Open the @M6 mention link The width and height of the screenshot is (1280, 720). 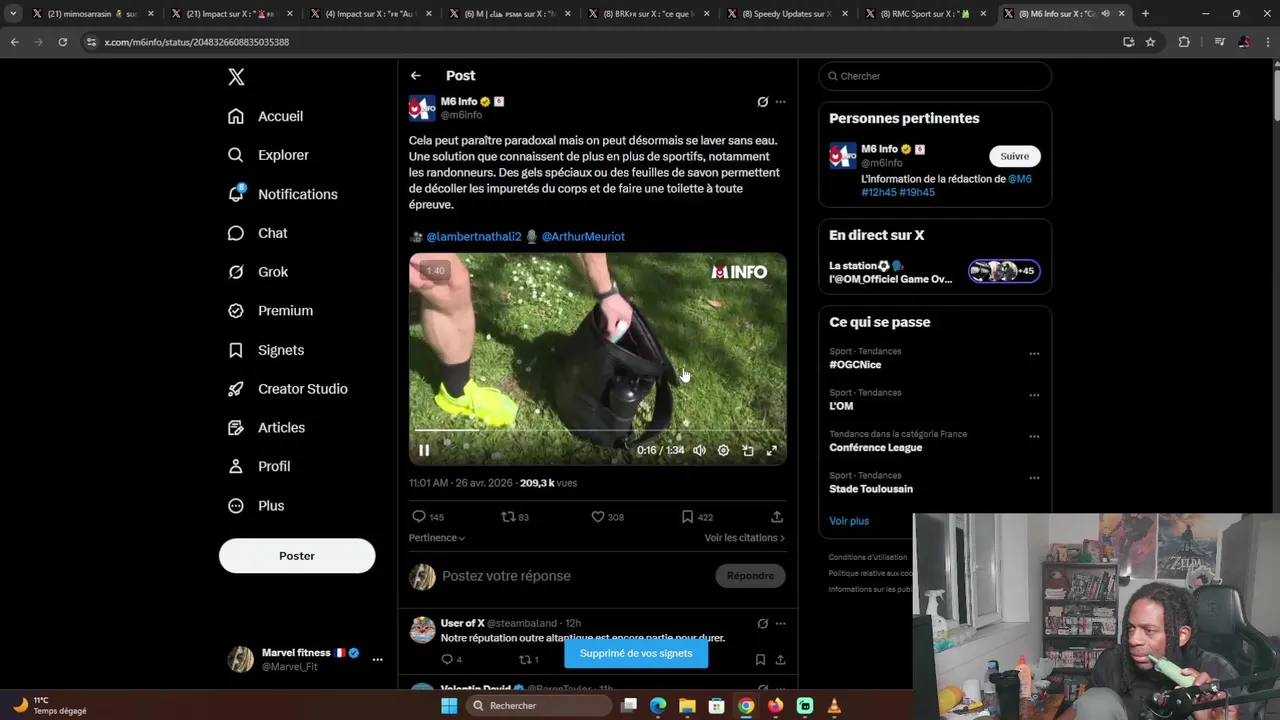pyautogui.click(x=1020, y=179)
